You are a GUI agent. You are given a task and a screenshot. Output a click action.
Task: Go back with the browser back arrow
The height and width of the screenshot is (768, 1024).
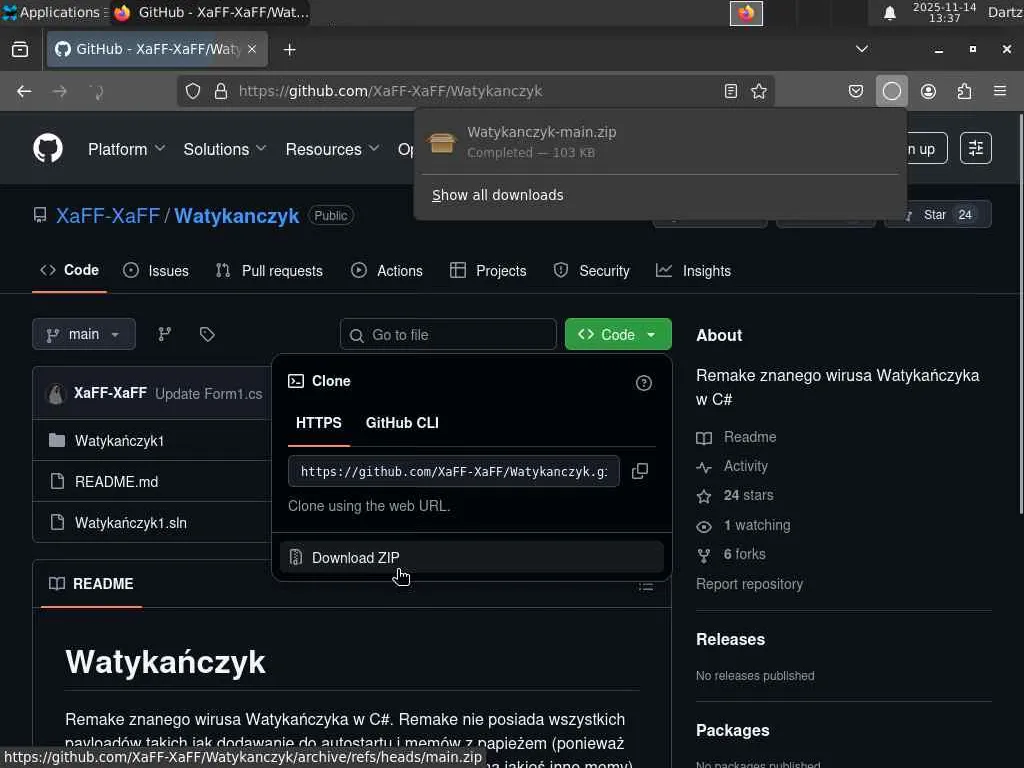(x=24, y=91)
